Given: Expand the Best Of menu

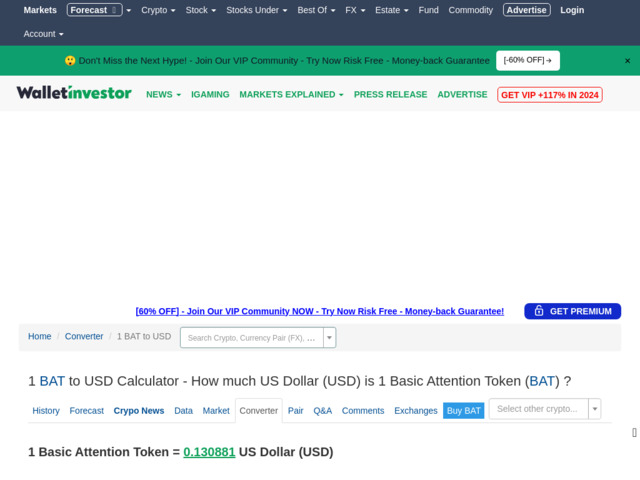Looking at the screenshot, I should pyautogui.click(x=316, y=10).
